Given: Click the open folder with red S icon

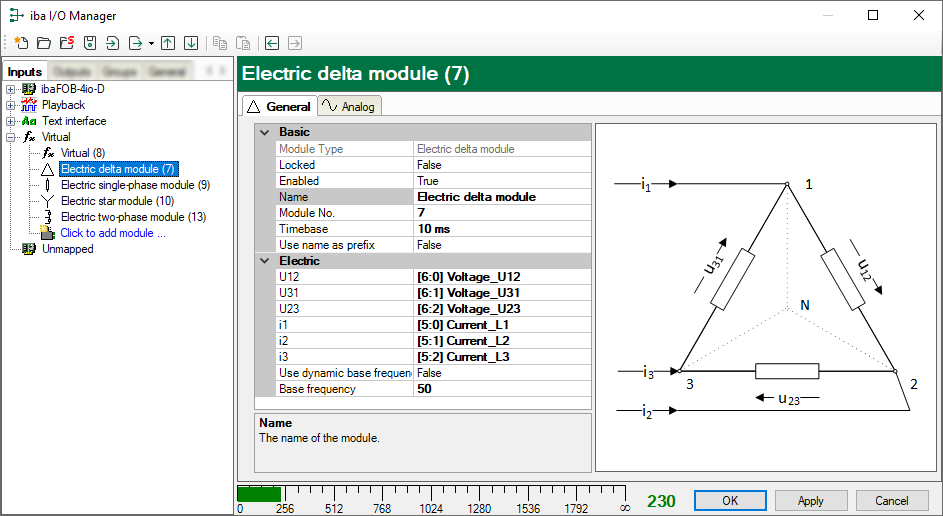Looking at the screenshot, I should pos(66,43).
